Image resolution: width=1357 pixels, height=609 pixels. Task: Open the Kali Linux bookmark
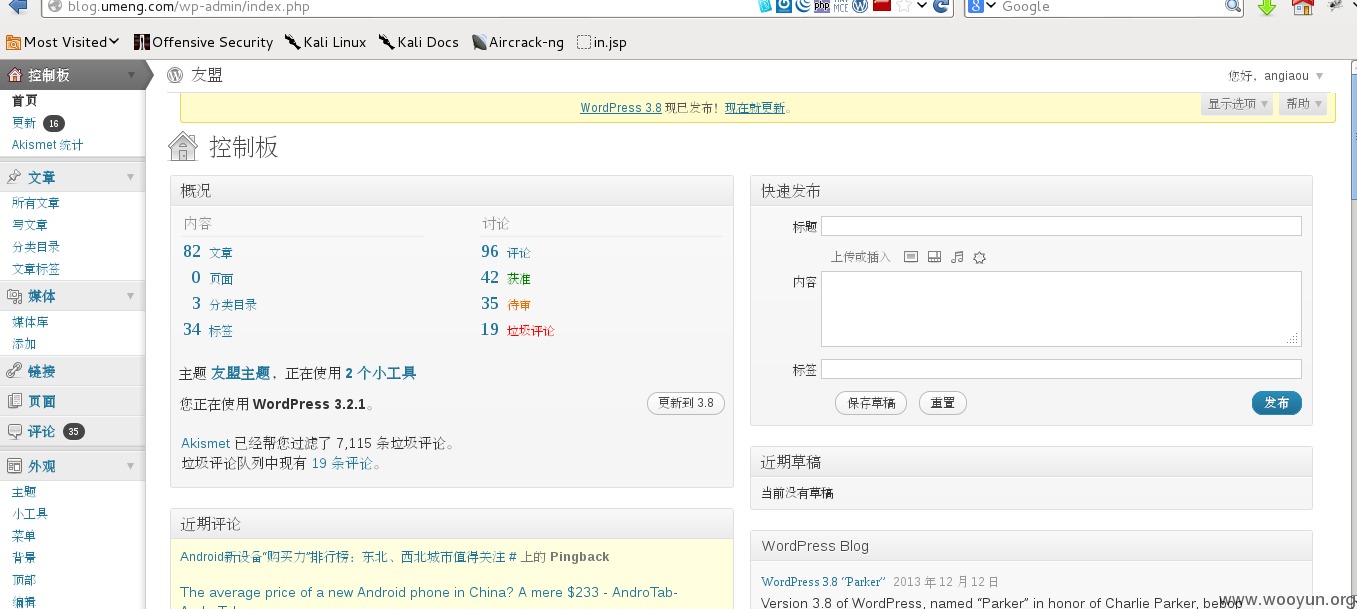pyautogui.click(x=325, y=42)
